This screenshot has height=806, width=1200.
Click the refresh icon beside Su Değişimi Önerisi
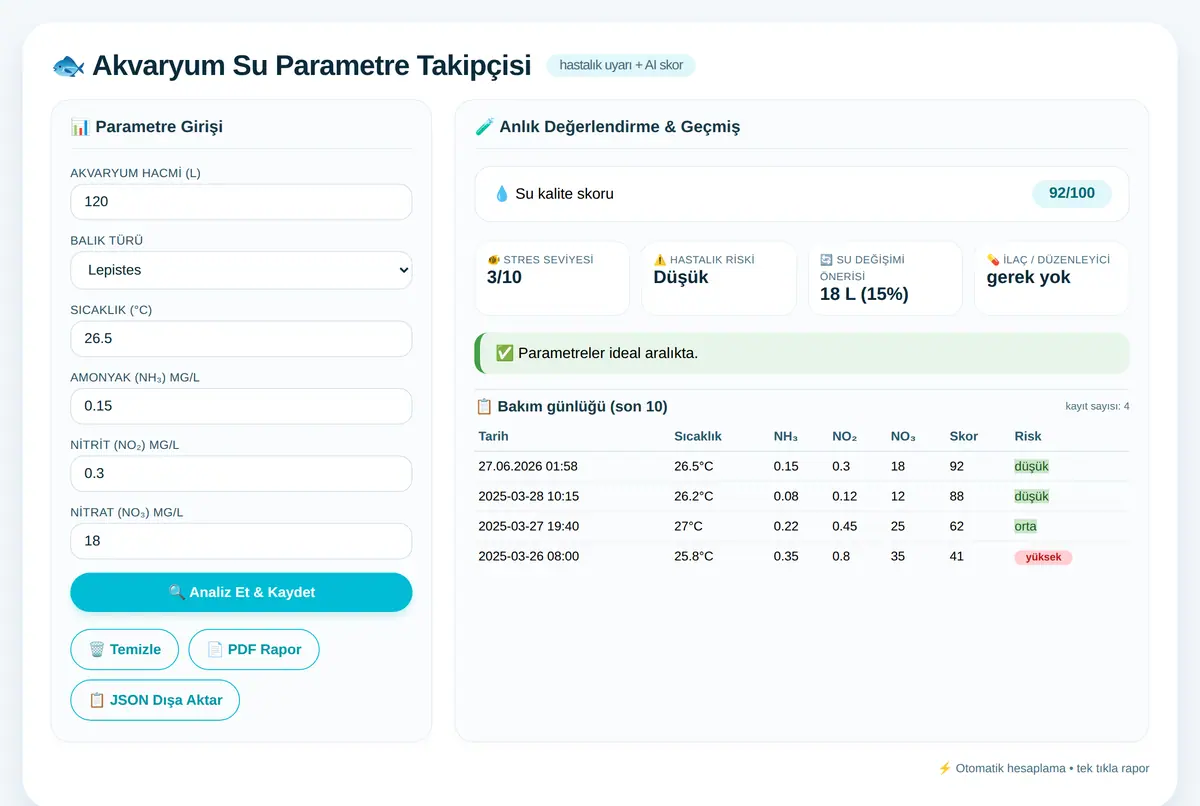pos(826,259)
